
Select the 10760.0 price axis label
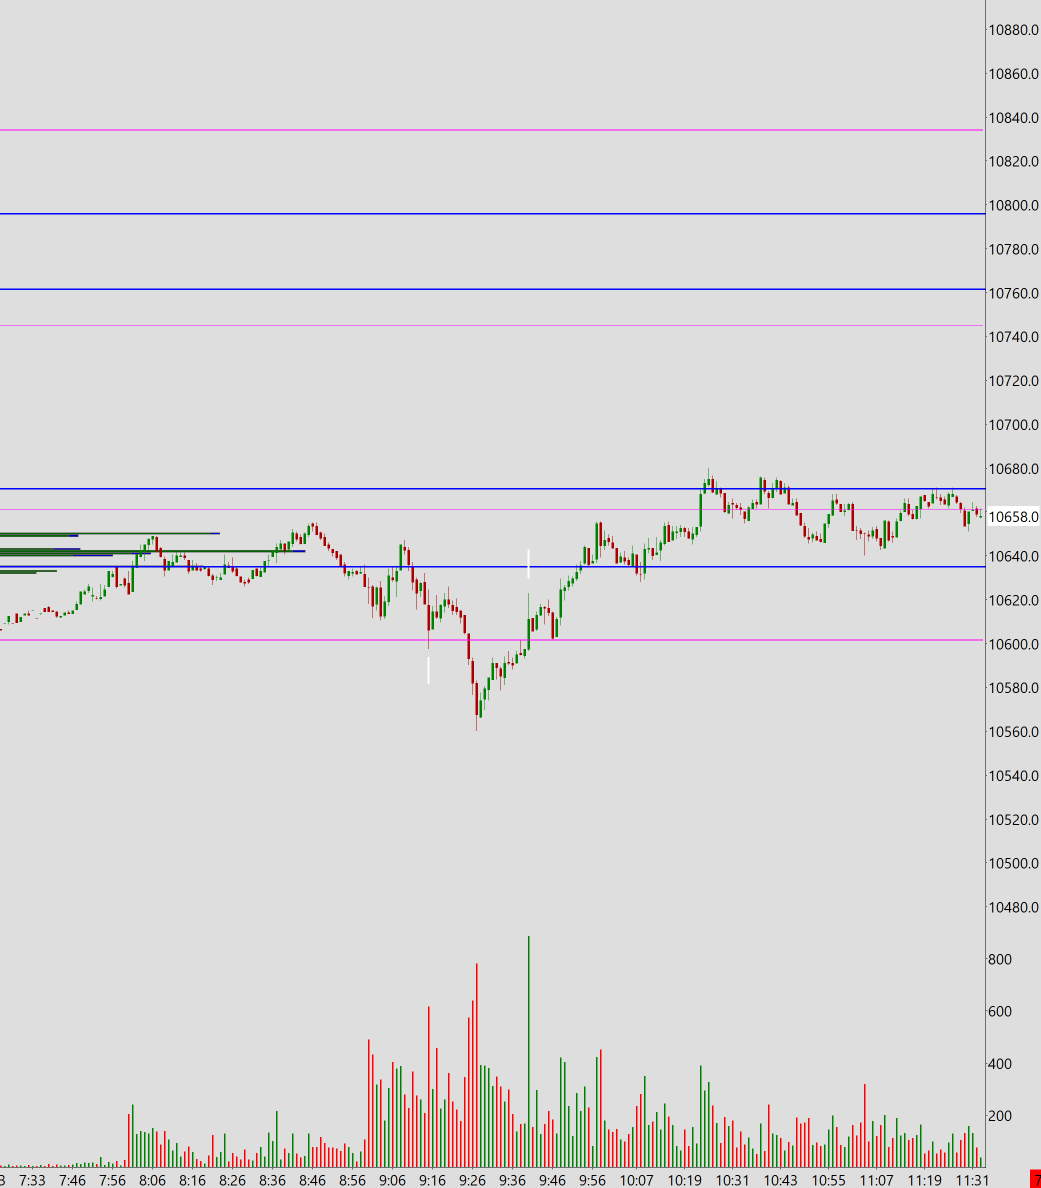click(1014, 293)
